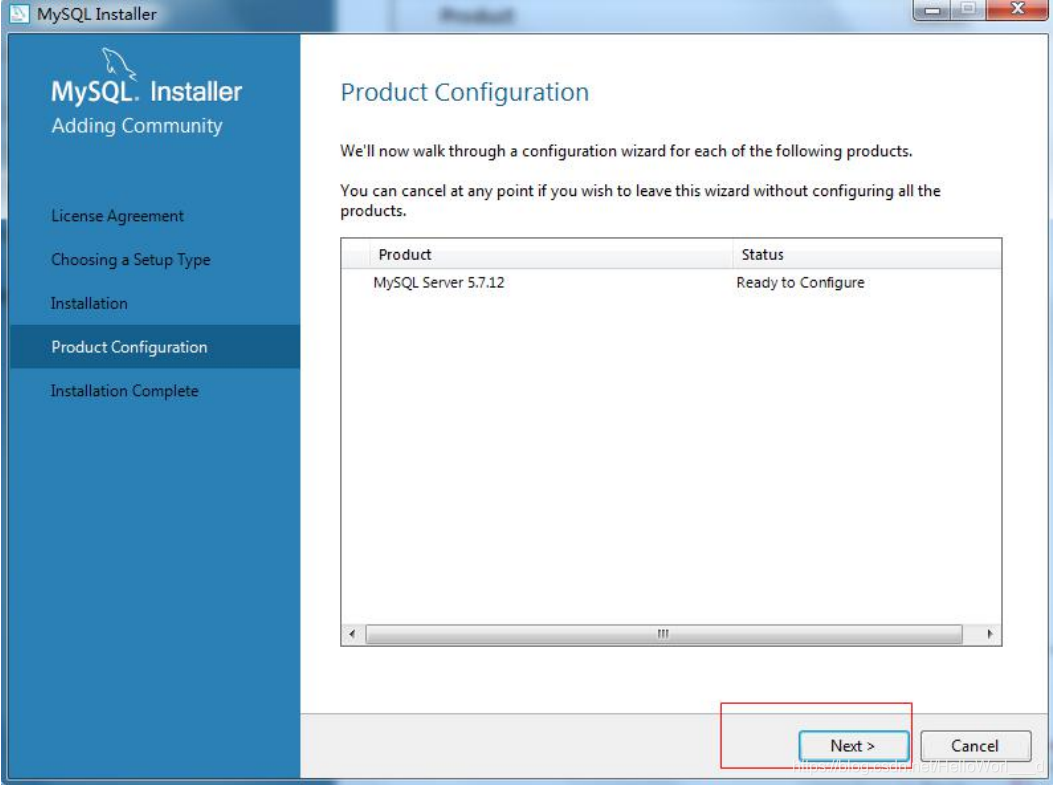Maximize the MySQL Installer window
Image resolution: width=1053 pixels, height=785 pixels.
[x=968, y=10]
